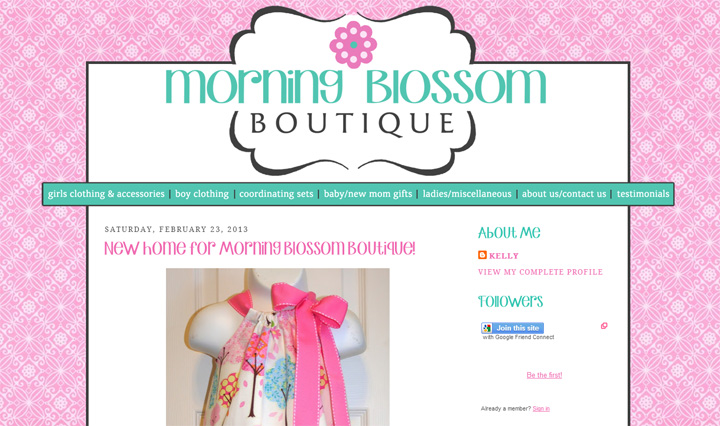
Task: Click the pink flower logo icon
Action: coord(353,45)
